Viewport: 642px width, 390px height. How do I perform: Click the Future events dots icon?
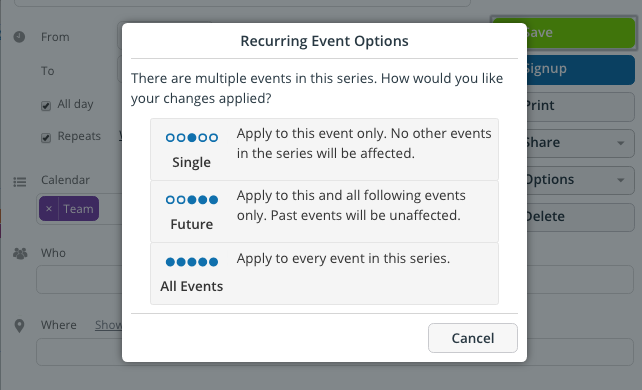[x=192, y=200]
